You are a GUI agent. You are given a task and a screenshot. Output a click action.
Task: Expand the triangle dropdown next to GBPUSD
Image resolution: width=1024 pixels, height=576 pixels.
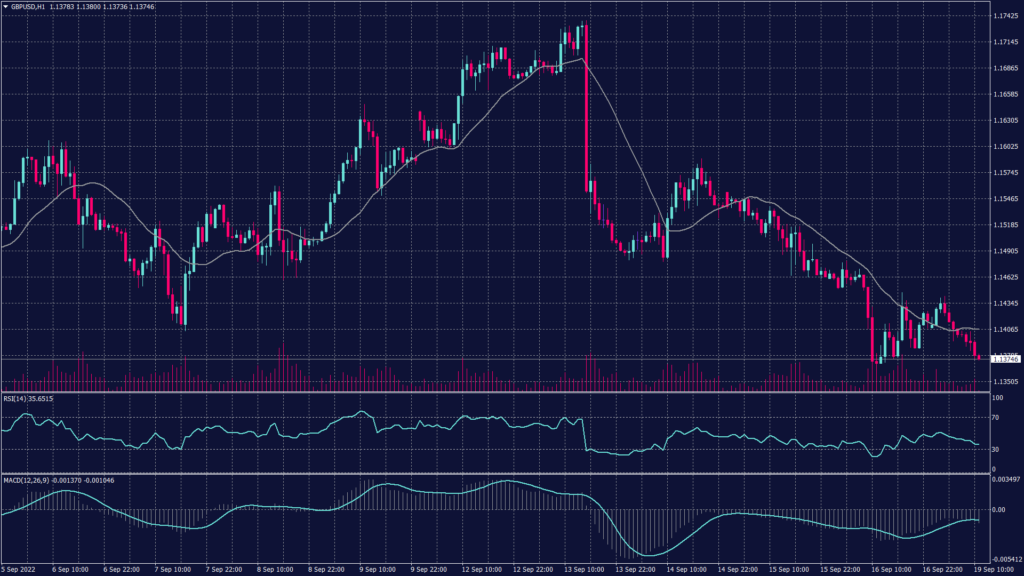click(8, 7)
